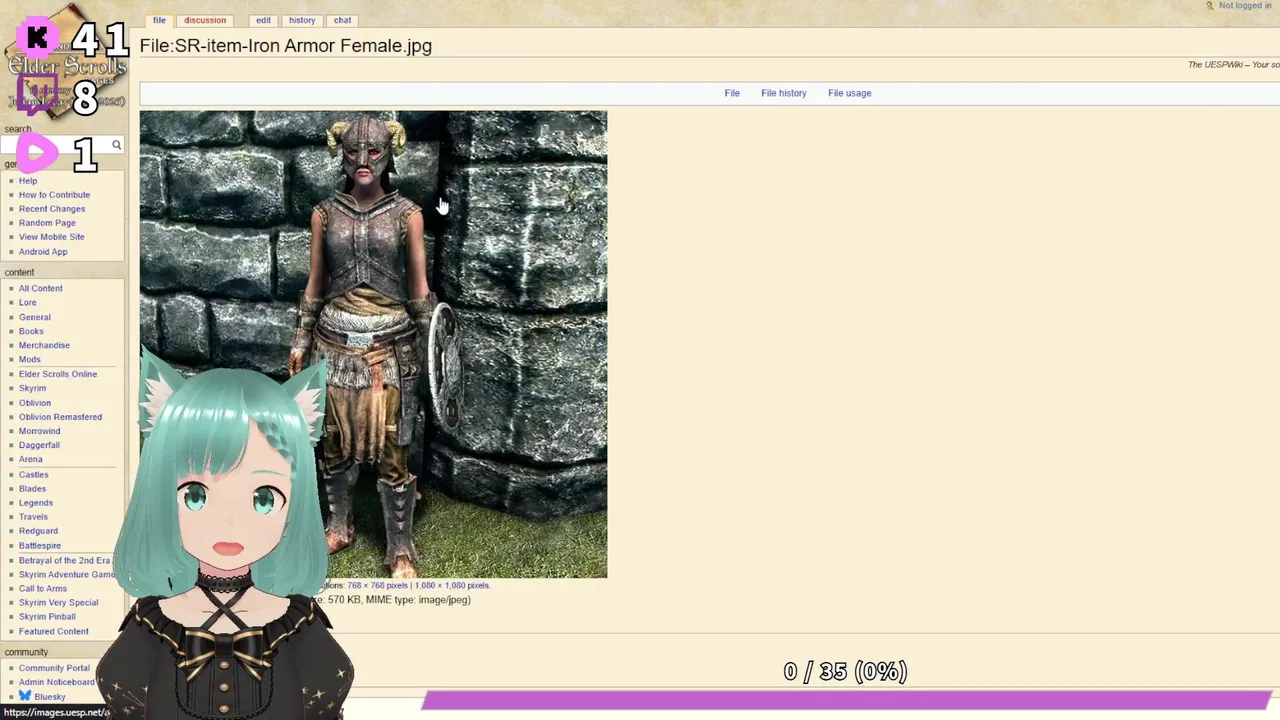Open the Help sidebar link
This screenshot has width=1280, height=720.
28,181
